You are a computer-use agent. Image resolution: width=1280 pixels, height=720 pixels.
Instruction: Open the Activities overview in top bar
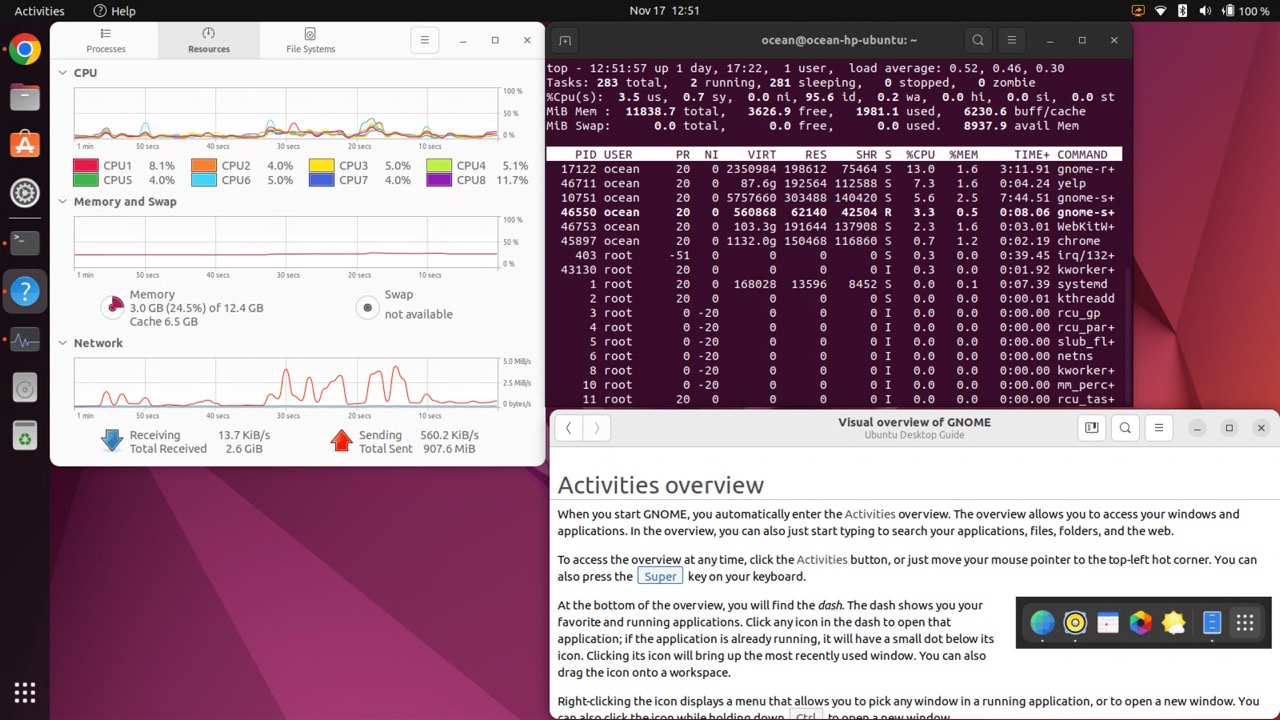point(39,11)
